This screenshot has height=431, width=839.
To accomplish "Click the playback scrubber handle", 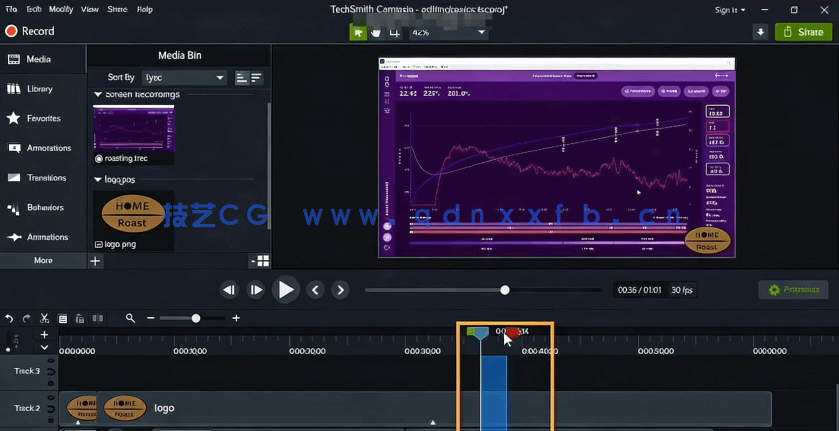I will tap(505, 290).
